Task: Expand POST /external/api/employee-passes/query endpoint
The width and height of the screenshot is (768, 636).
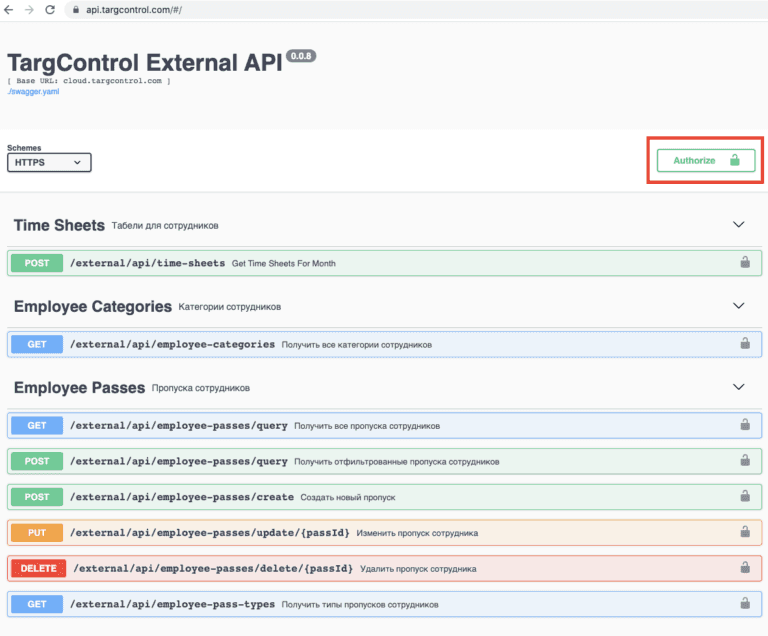Action: [x=384, y=461]
